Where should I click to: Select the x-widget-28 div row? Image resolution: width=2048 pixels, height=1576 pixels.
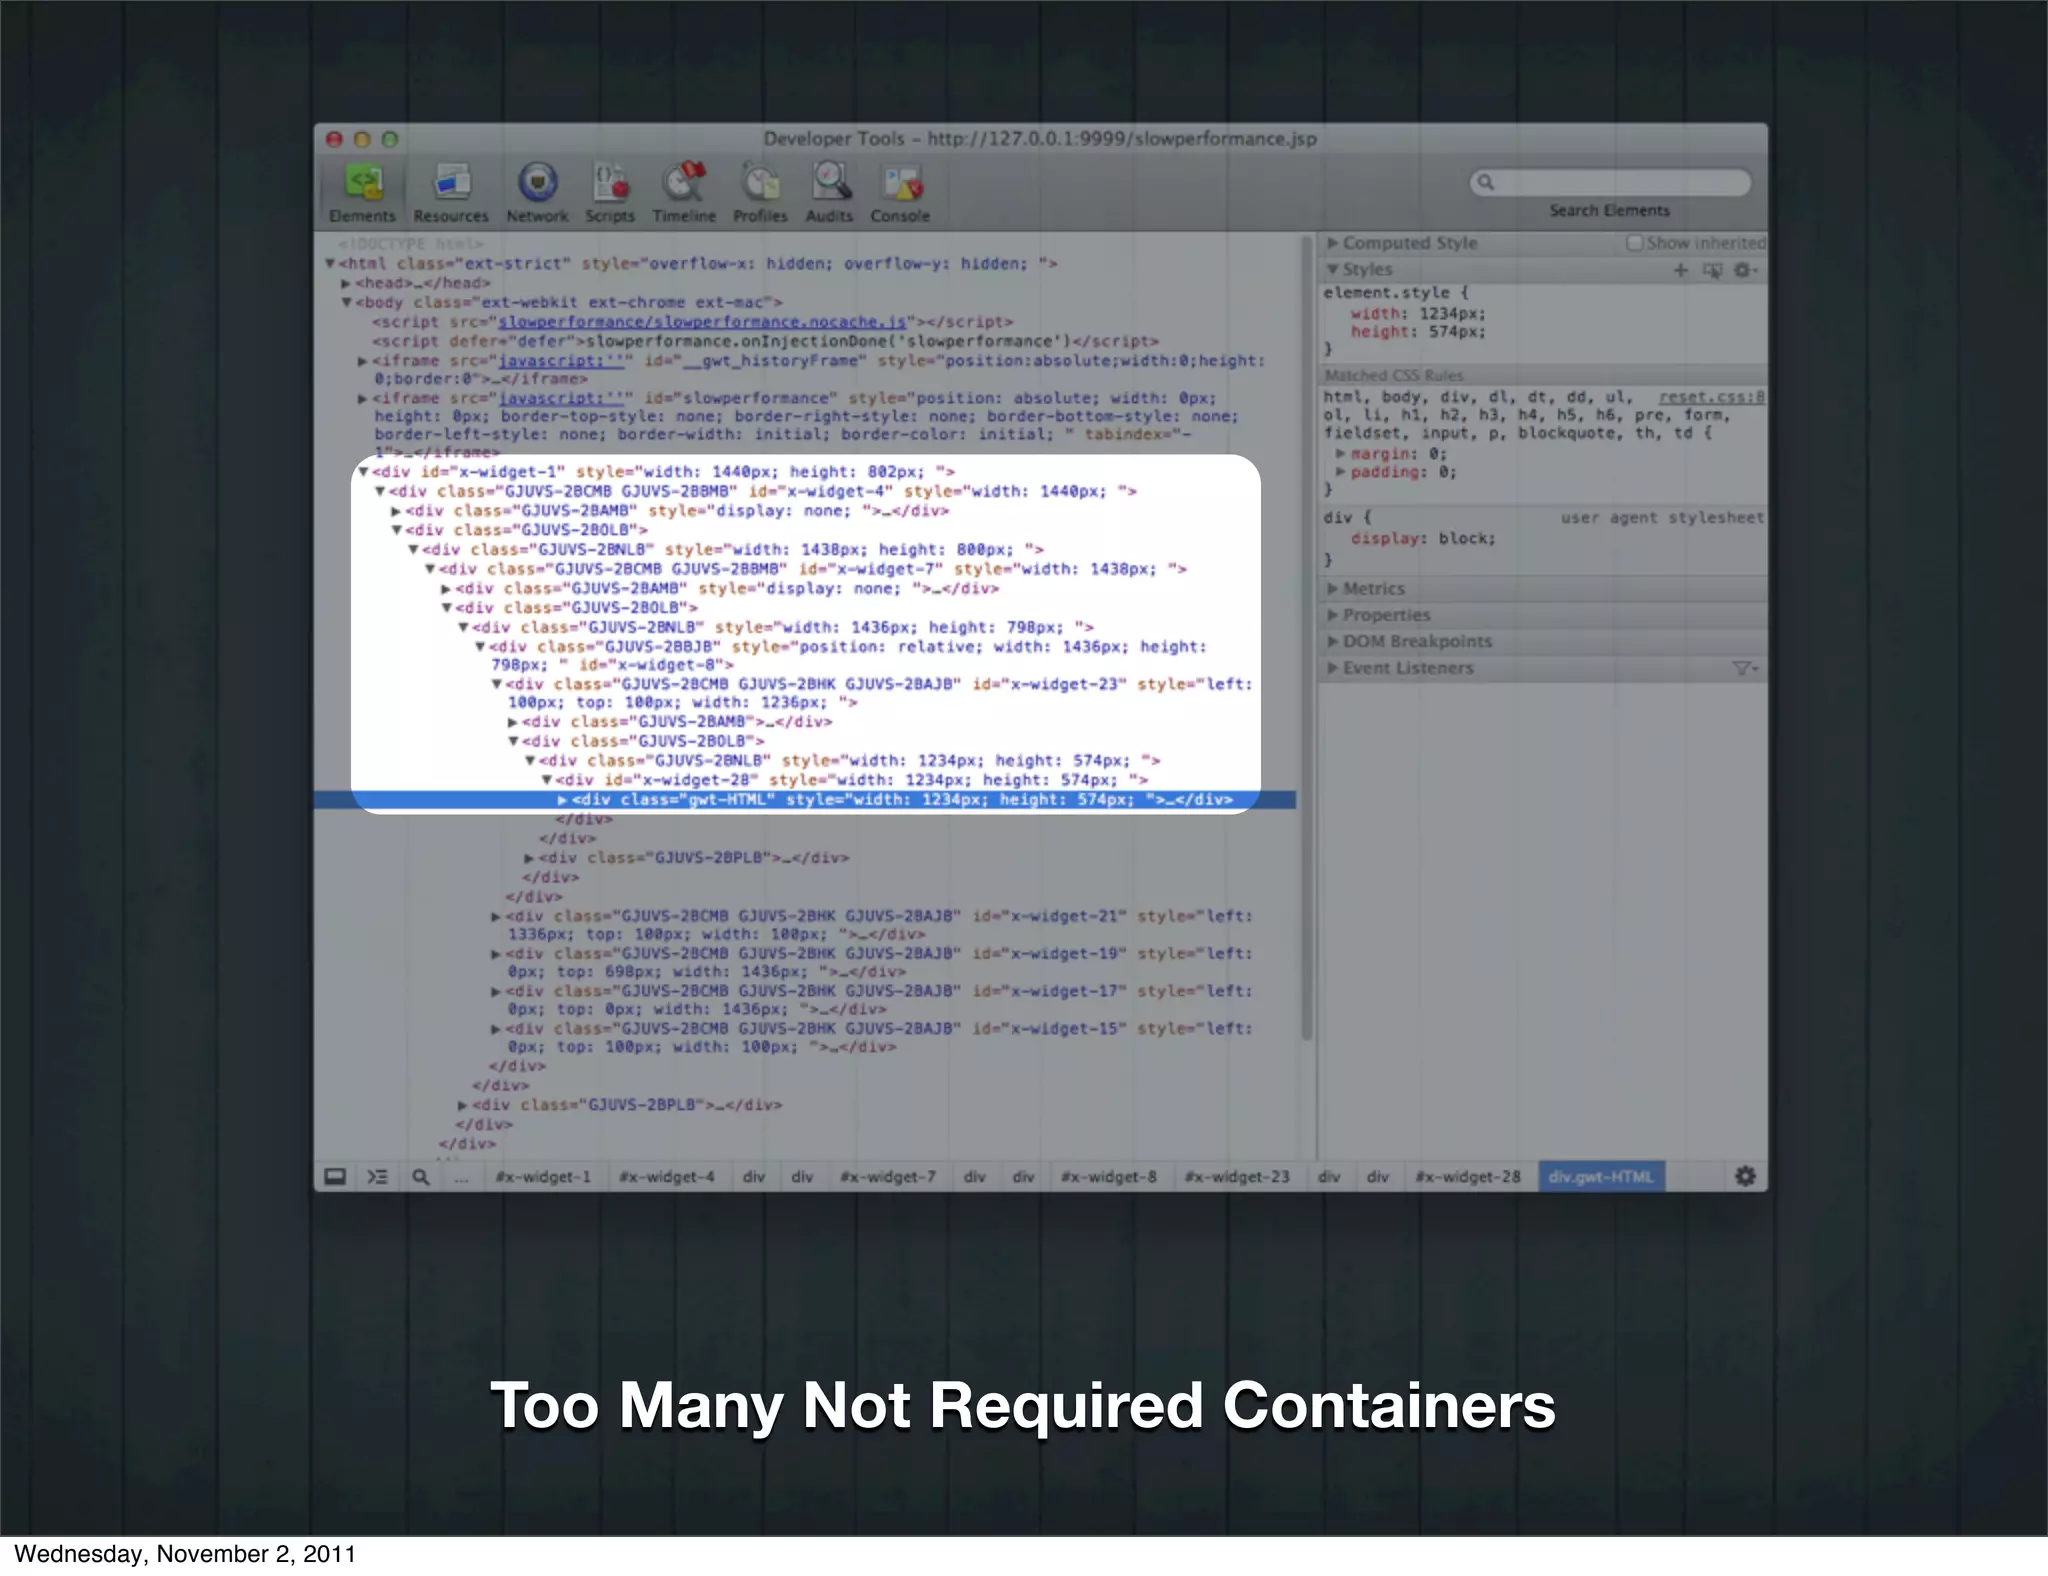[x=852, y=780]
